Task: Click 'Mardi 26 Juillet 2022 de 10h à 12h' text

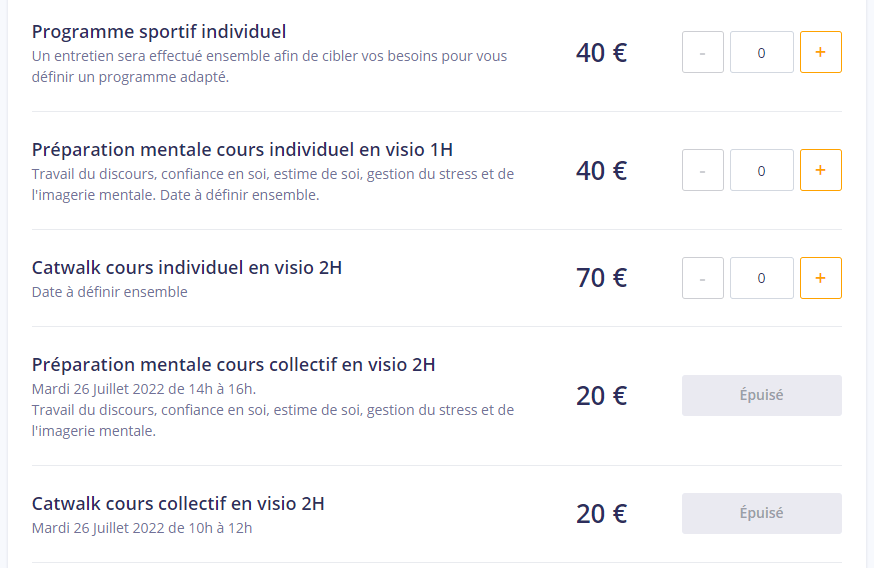Action: point(142,527)
